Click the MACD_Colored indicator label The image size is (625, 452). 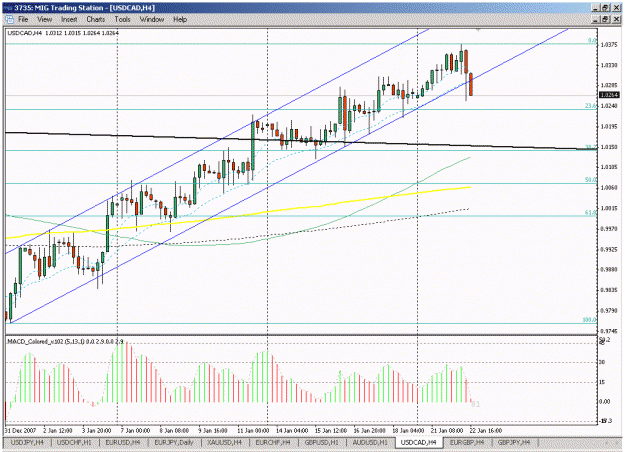(65, 342)
